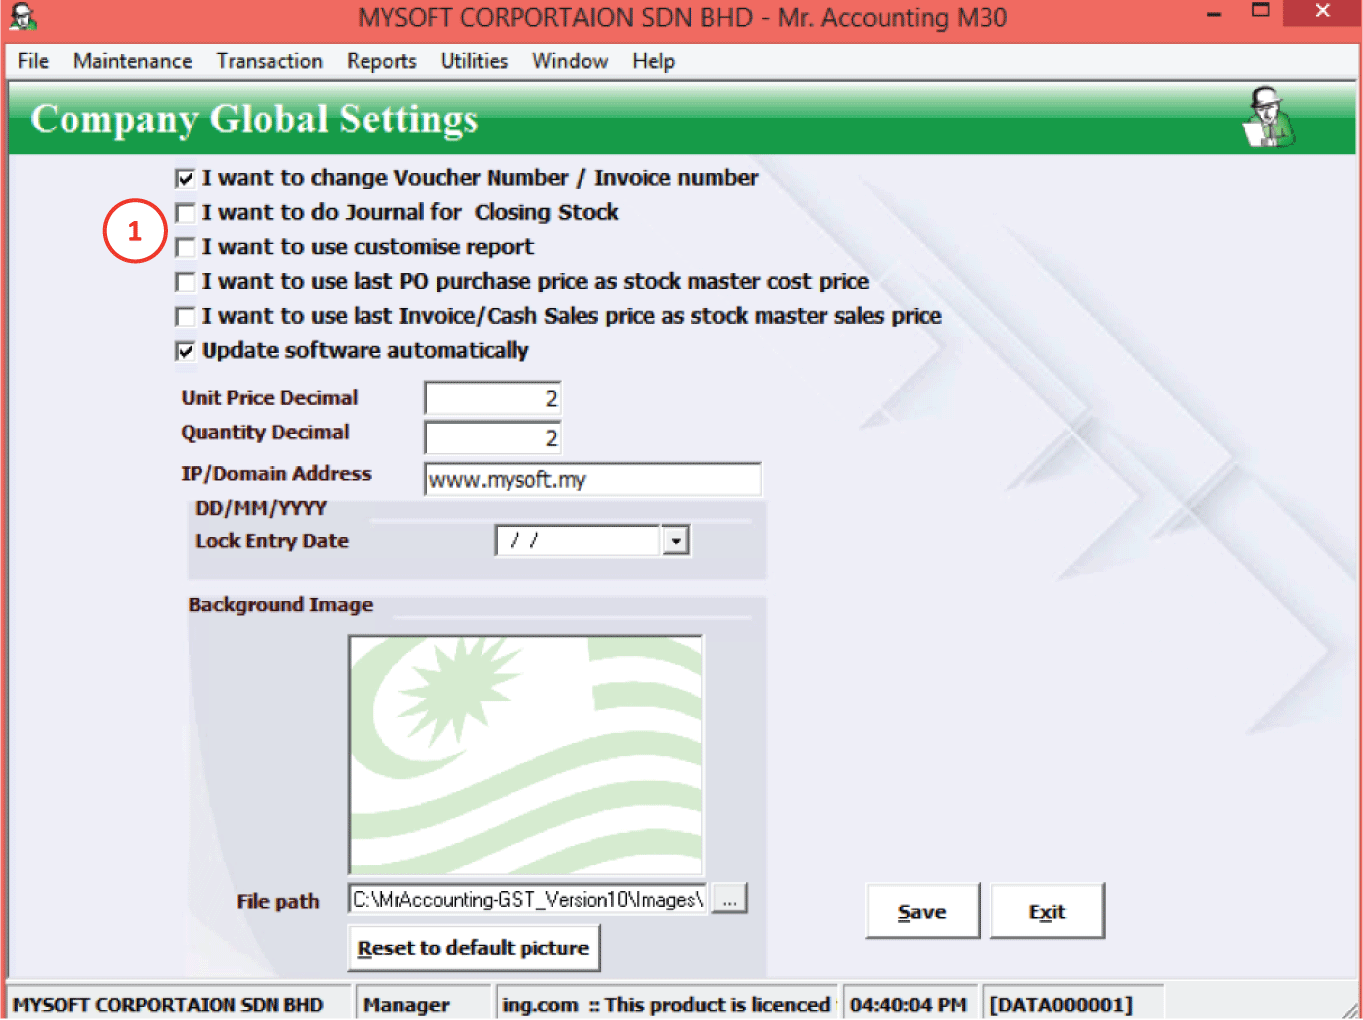This screenshot has height=1020, width=1363.
Task: Click the DD/MM/YYYY format label
Action: (261, 508)
